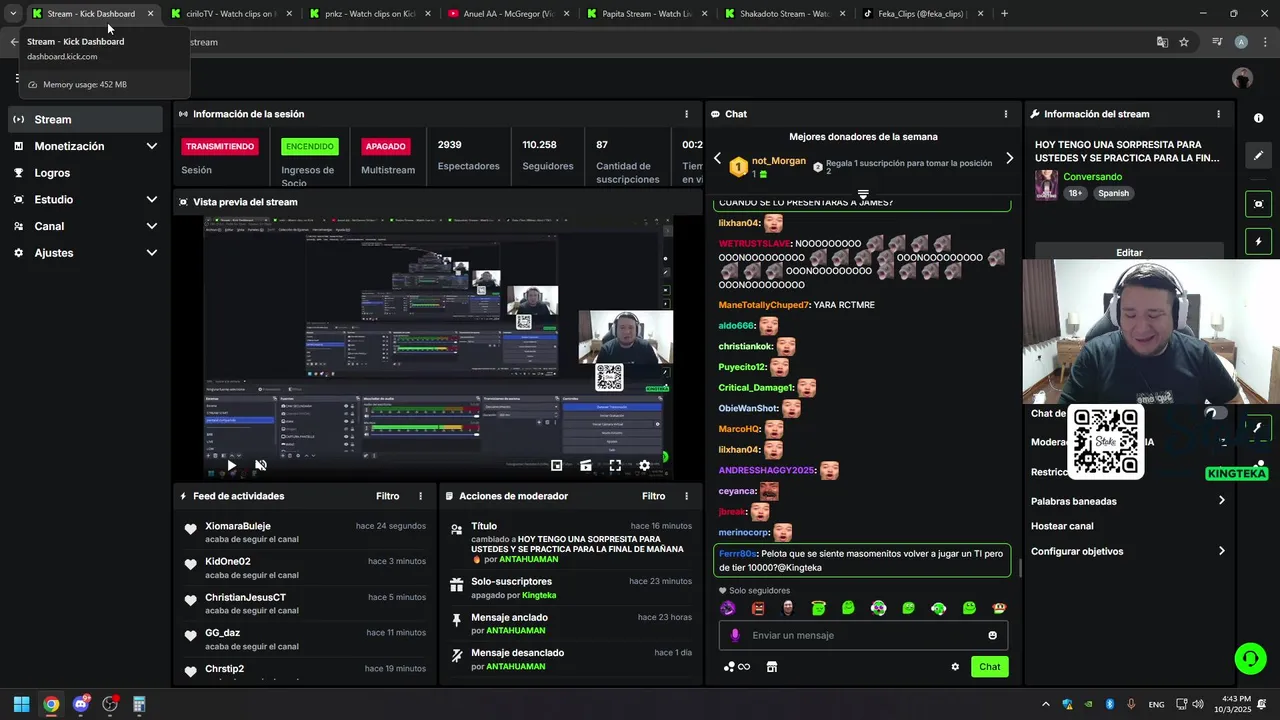Switch to ciriloTV clips browser tab
1280x720 pixels.
[x=231, y=14]
